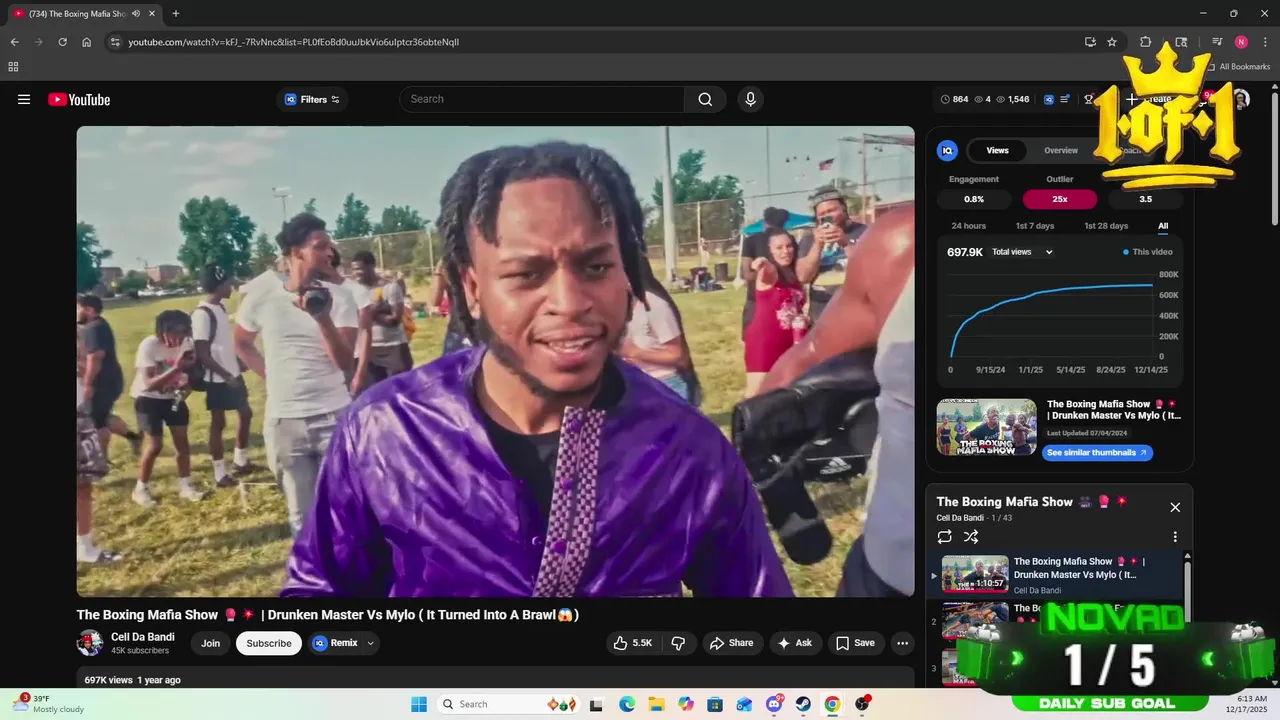Select the 24 hours time range
The width and height of the screenshot is (1280, 720).
click(x=968, y=226)
